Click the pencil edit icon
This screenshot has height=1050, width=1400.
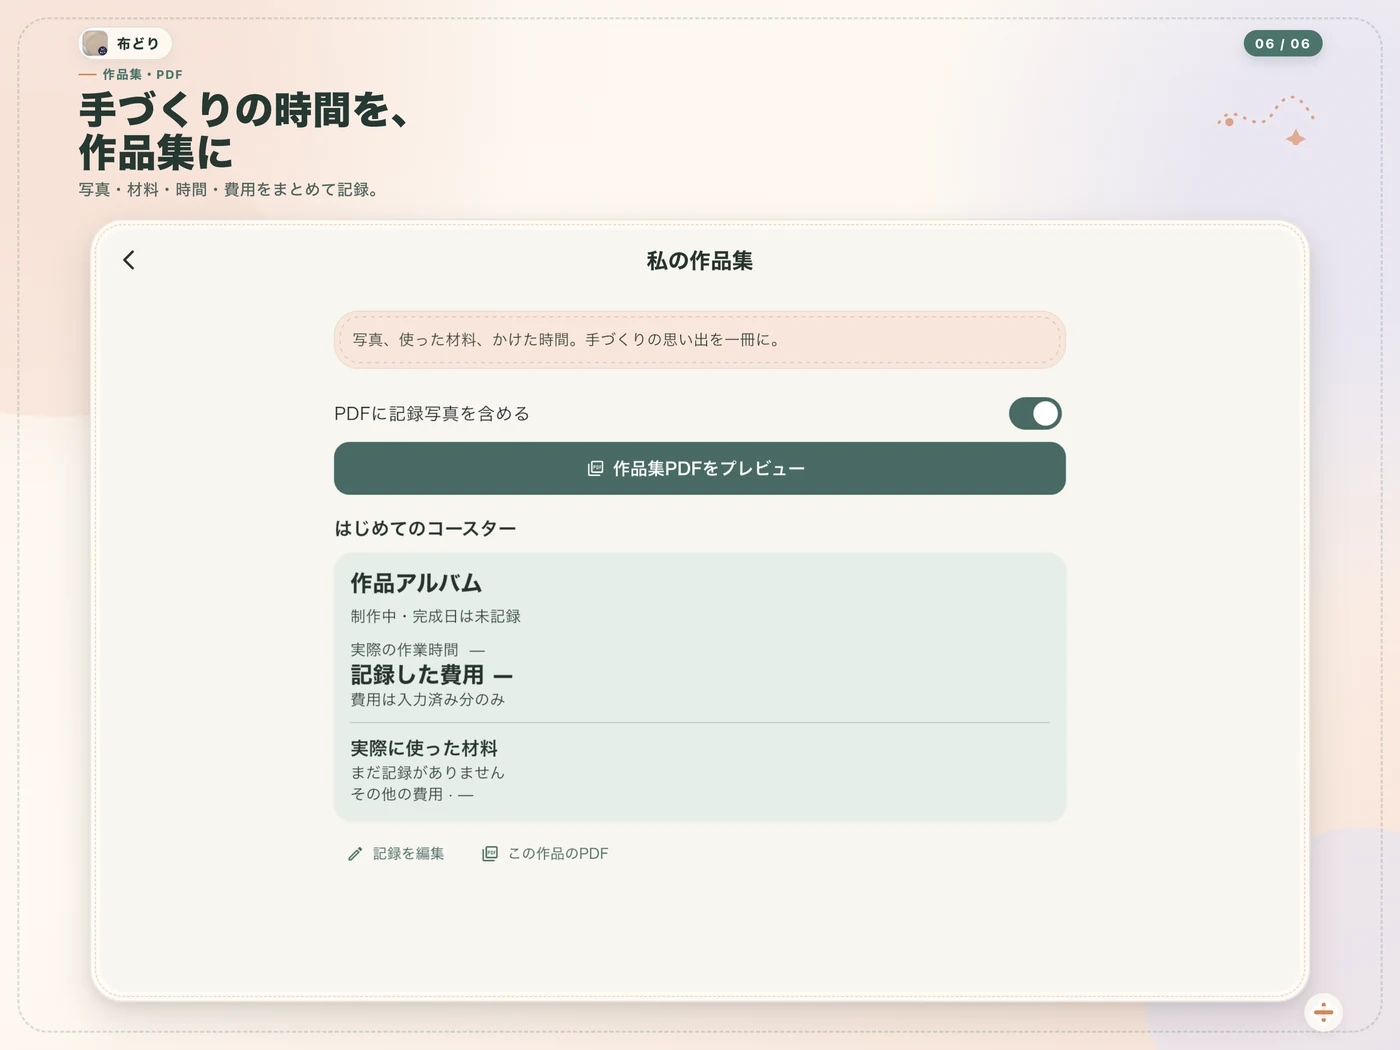(355, 854)
